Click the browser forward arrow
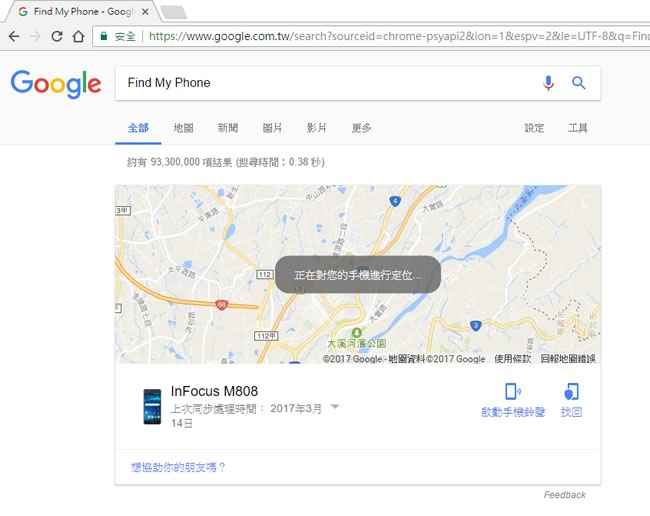The width and height of the screenshot is (650, 516). point(35,36)
